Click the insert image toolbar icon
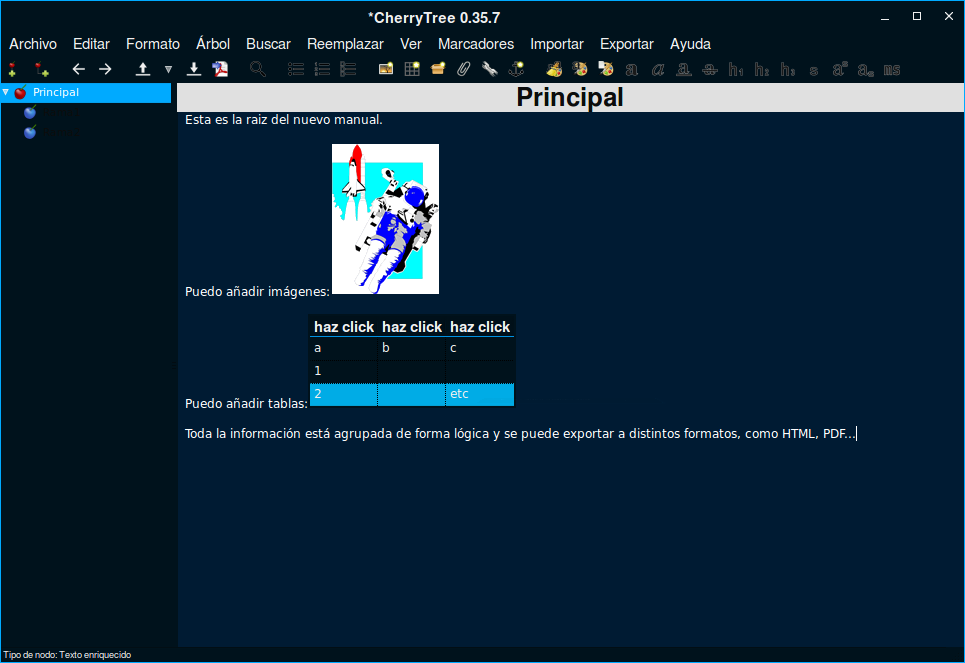The image size is (965, 663). pyautogui.click(x=386, y=70)
